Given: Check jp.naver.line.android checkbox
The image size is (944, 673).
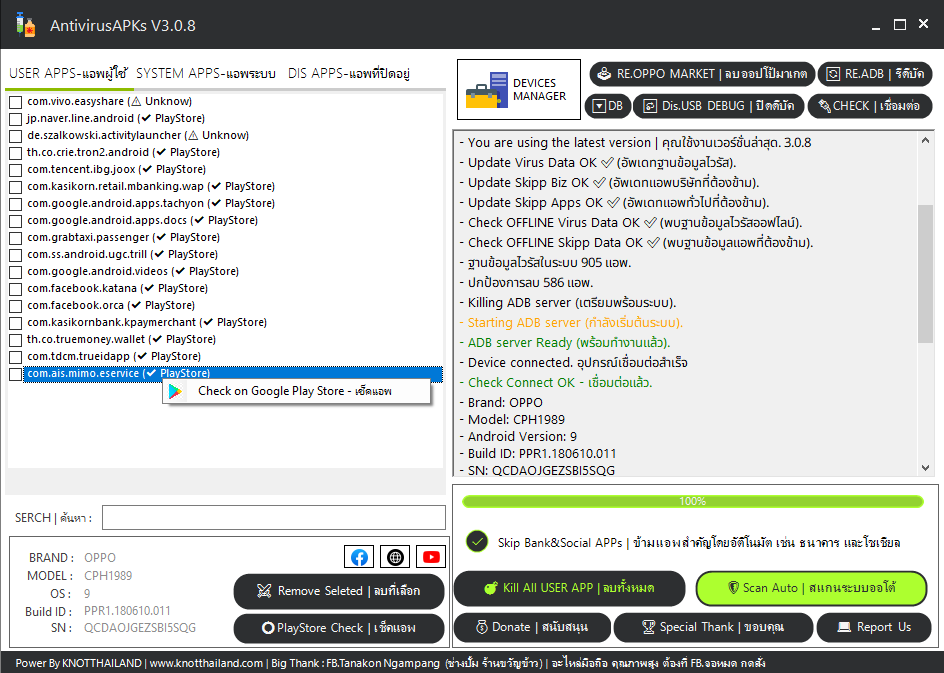Looking at the screenshot, I should pos(16,119).
